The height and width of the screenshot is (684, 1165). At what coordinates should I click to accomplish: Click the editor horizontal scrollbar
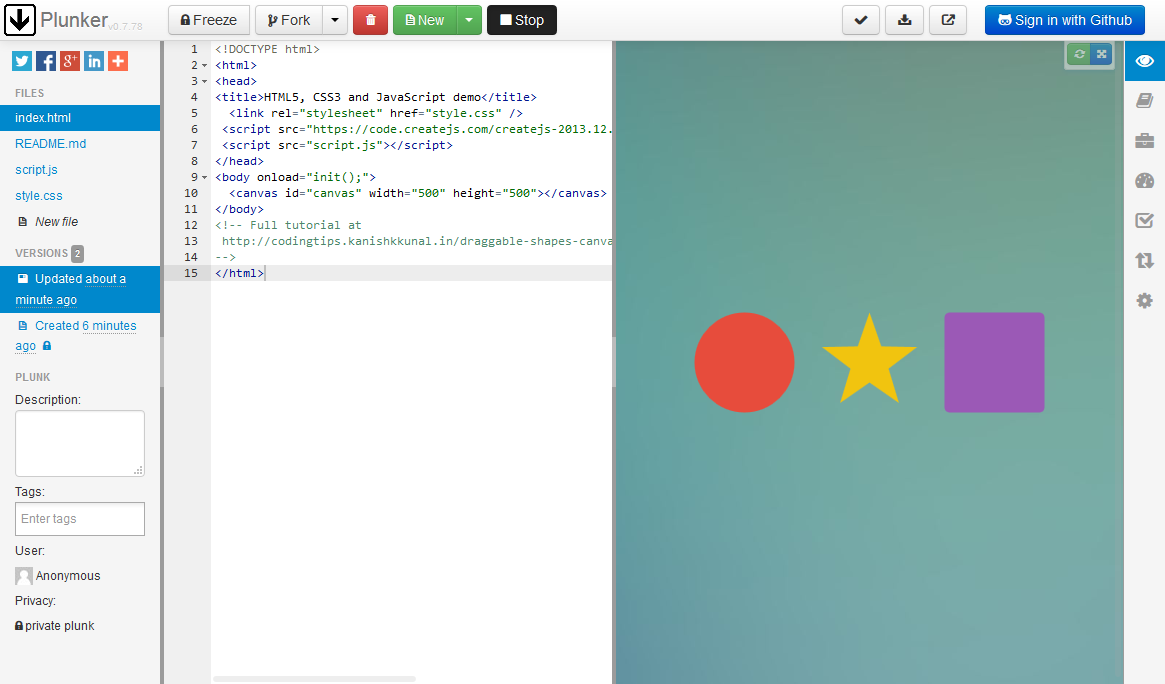pos(314,679)
